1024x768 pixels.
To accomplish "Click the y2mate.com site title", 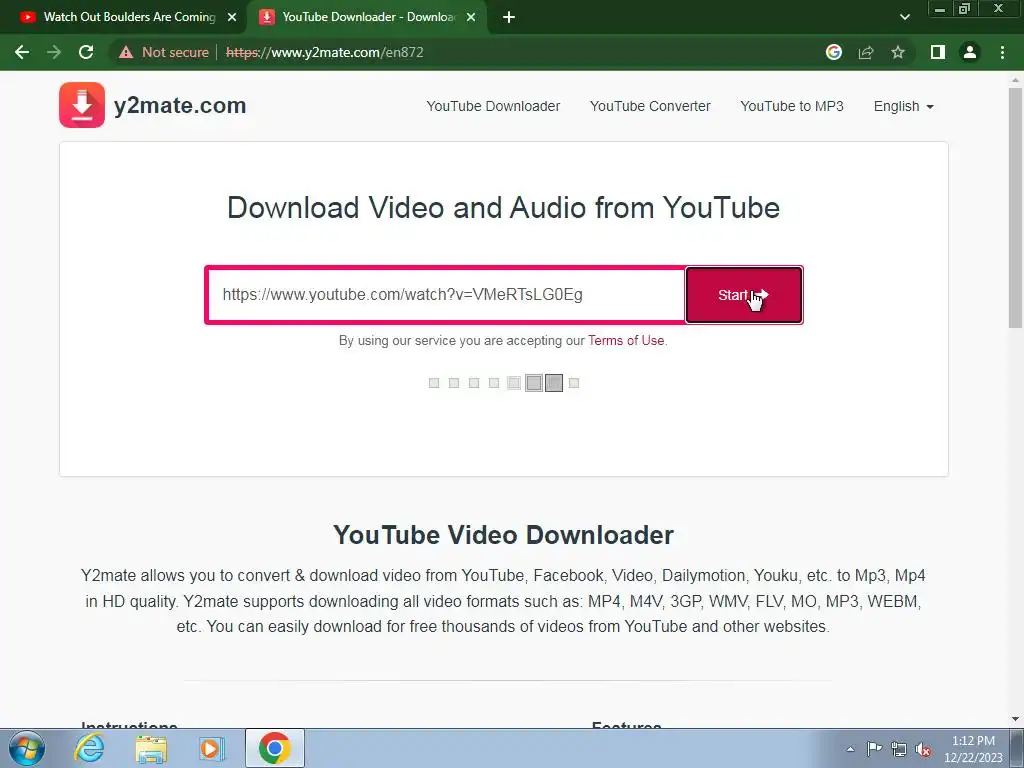I will point(180,105).
